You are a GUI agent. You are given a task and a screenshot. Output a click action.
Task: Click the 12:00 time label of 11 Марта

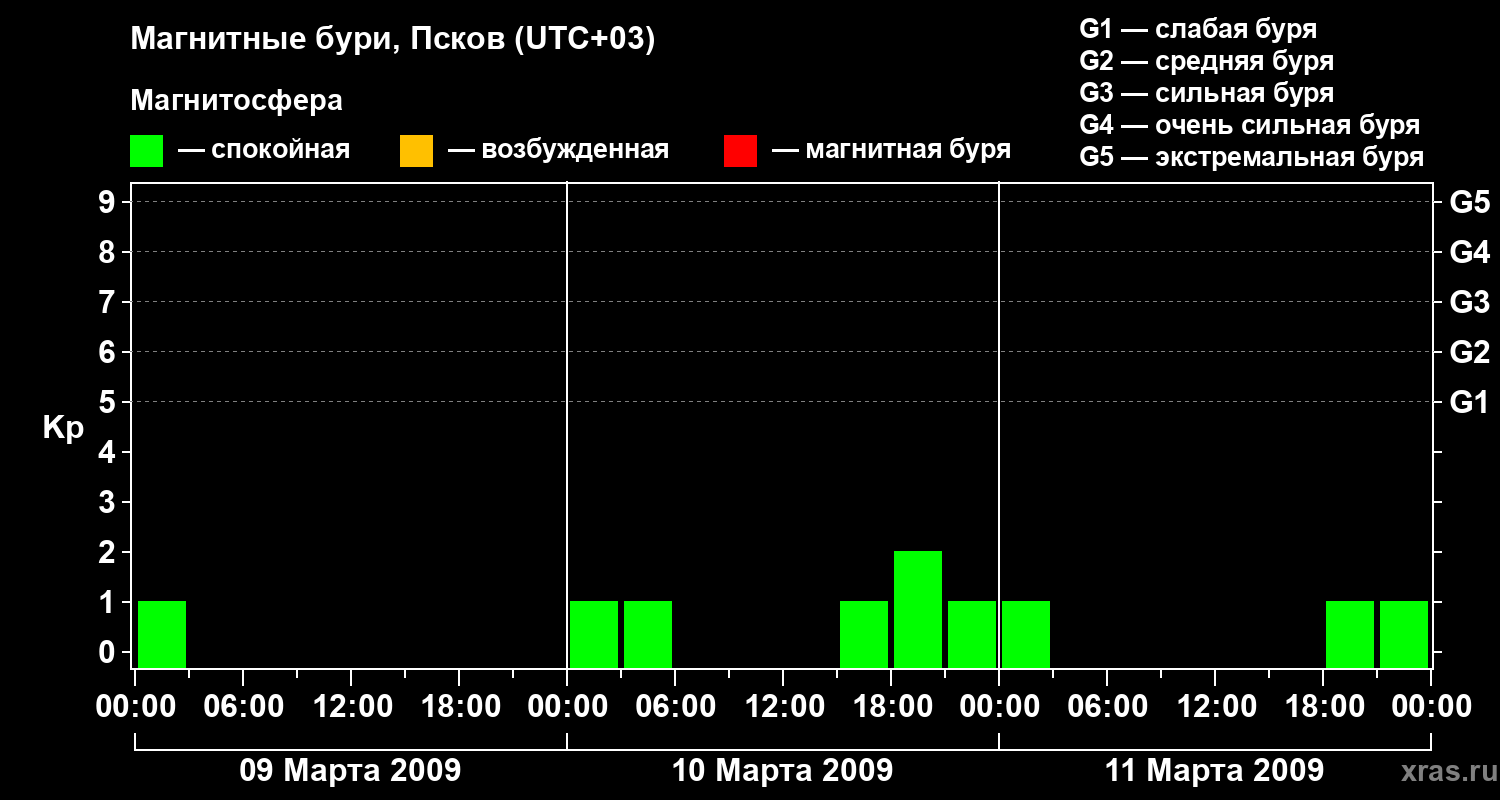pyautogui.click(x=1215, y=707)
